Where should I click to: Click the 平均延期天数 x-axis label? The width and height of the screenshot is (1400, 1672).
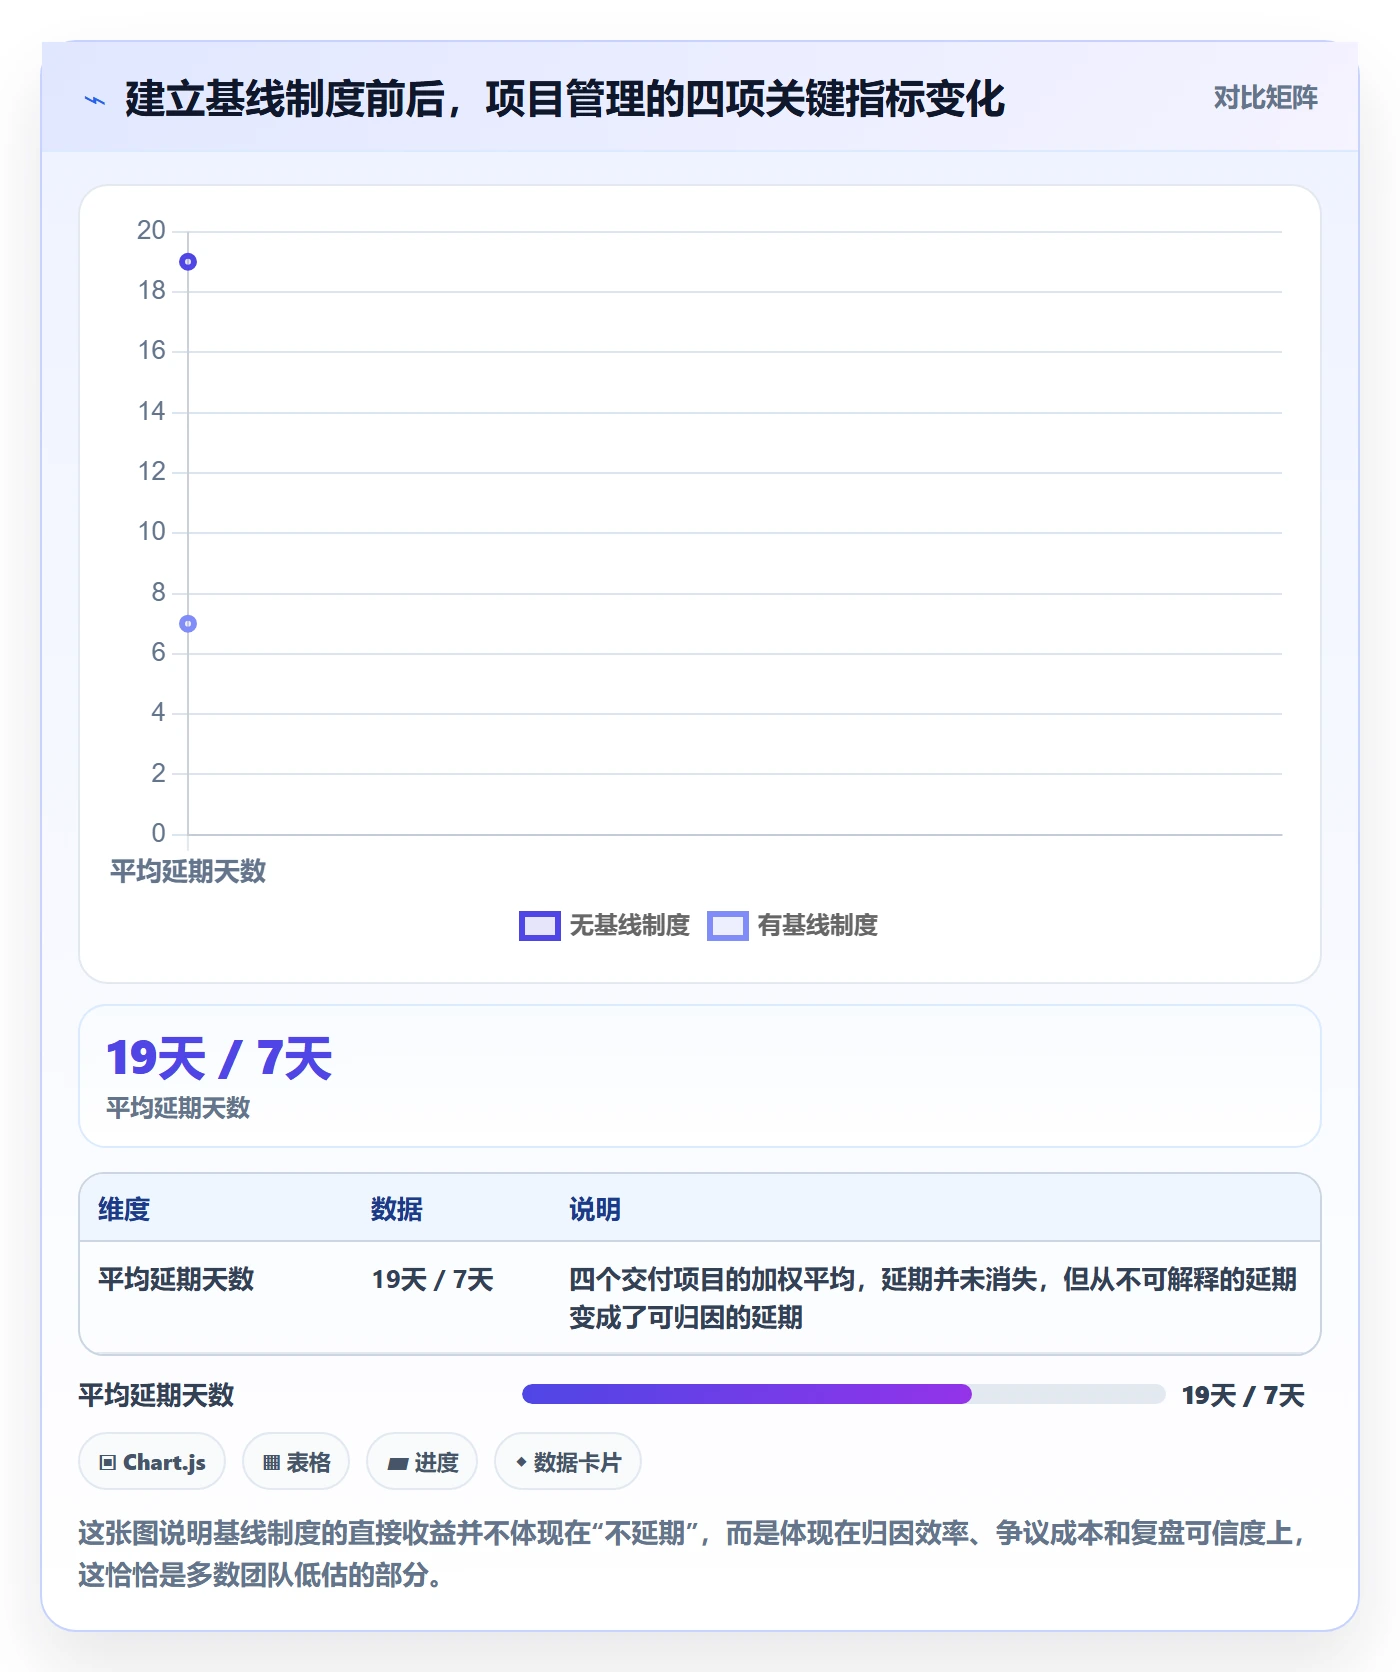[188, 871]
